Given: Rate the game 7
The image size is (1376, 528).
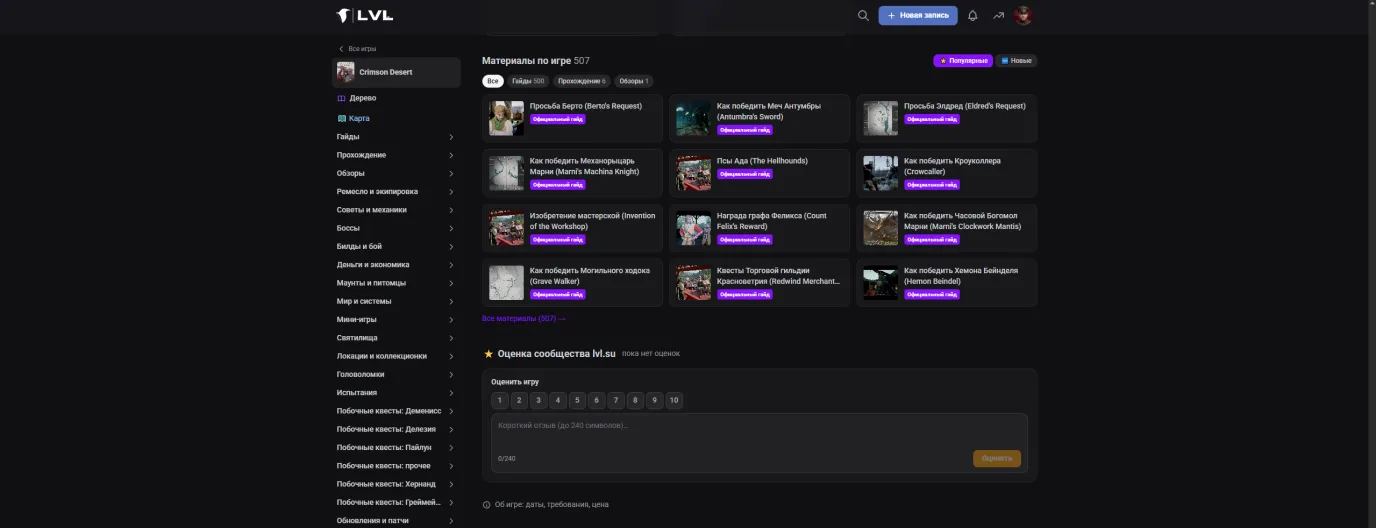Looking at the screenshot, I should click(x=616, y=401).
